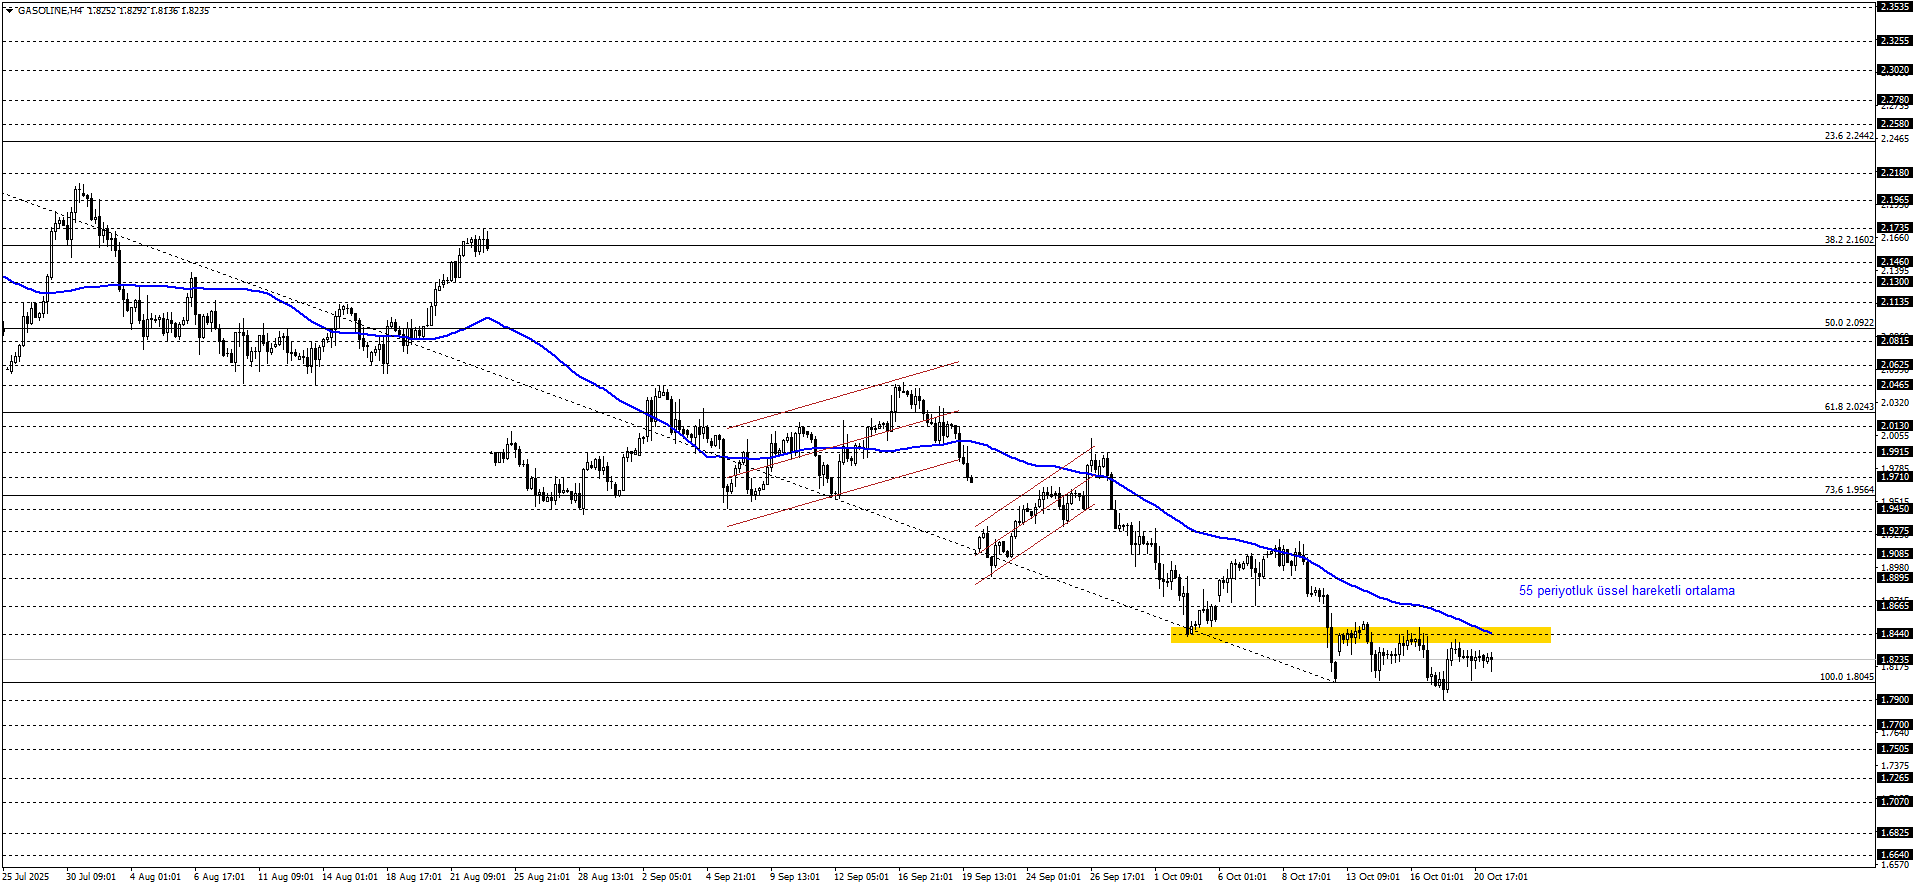The width and height of the screenshot is (1916, 888).
Task: Click the 1 Oct 09:01 time axis label
Action: tap(1178, 877)
